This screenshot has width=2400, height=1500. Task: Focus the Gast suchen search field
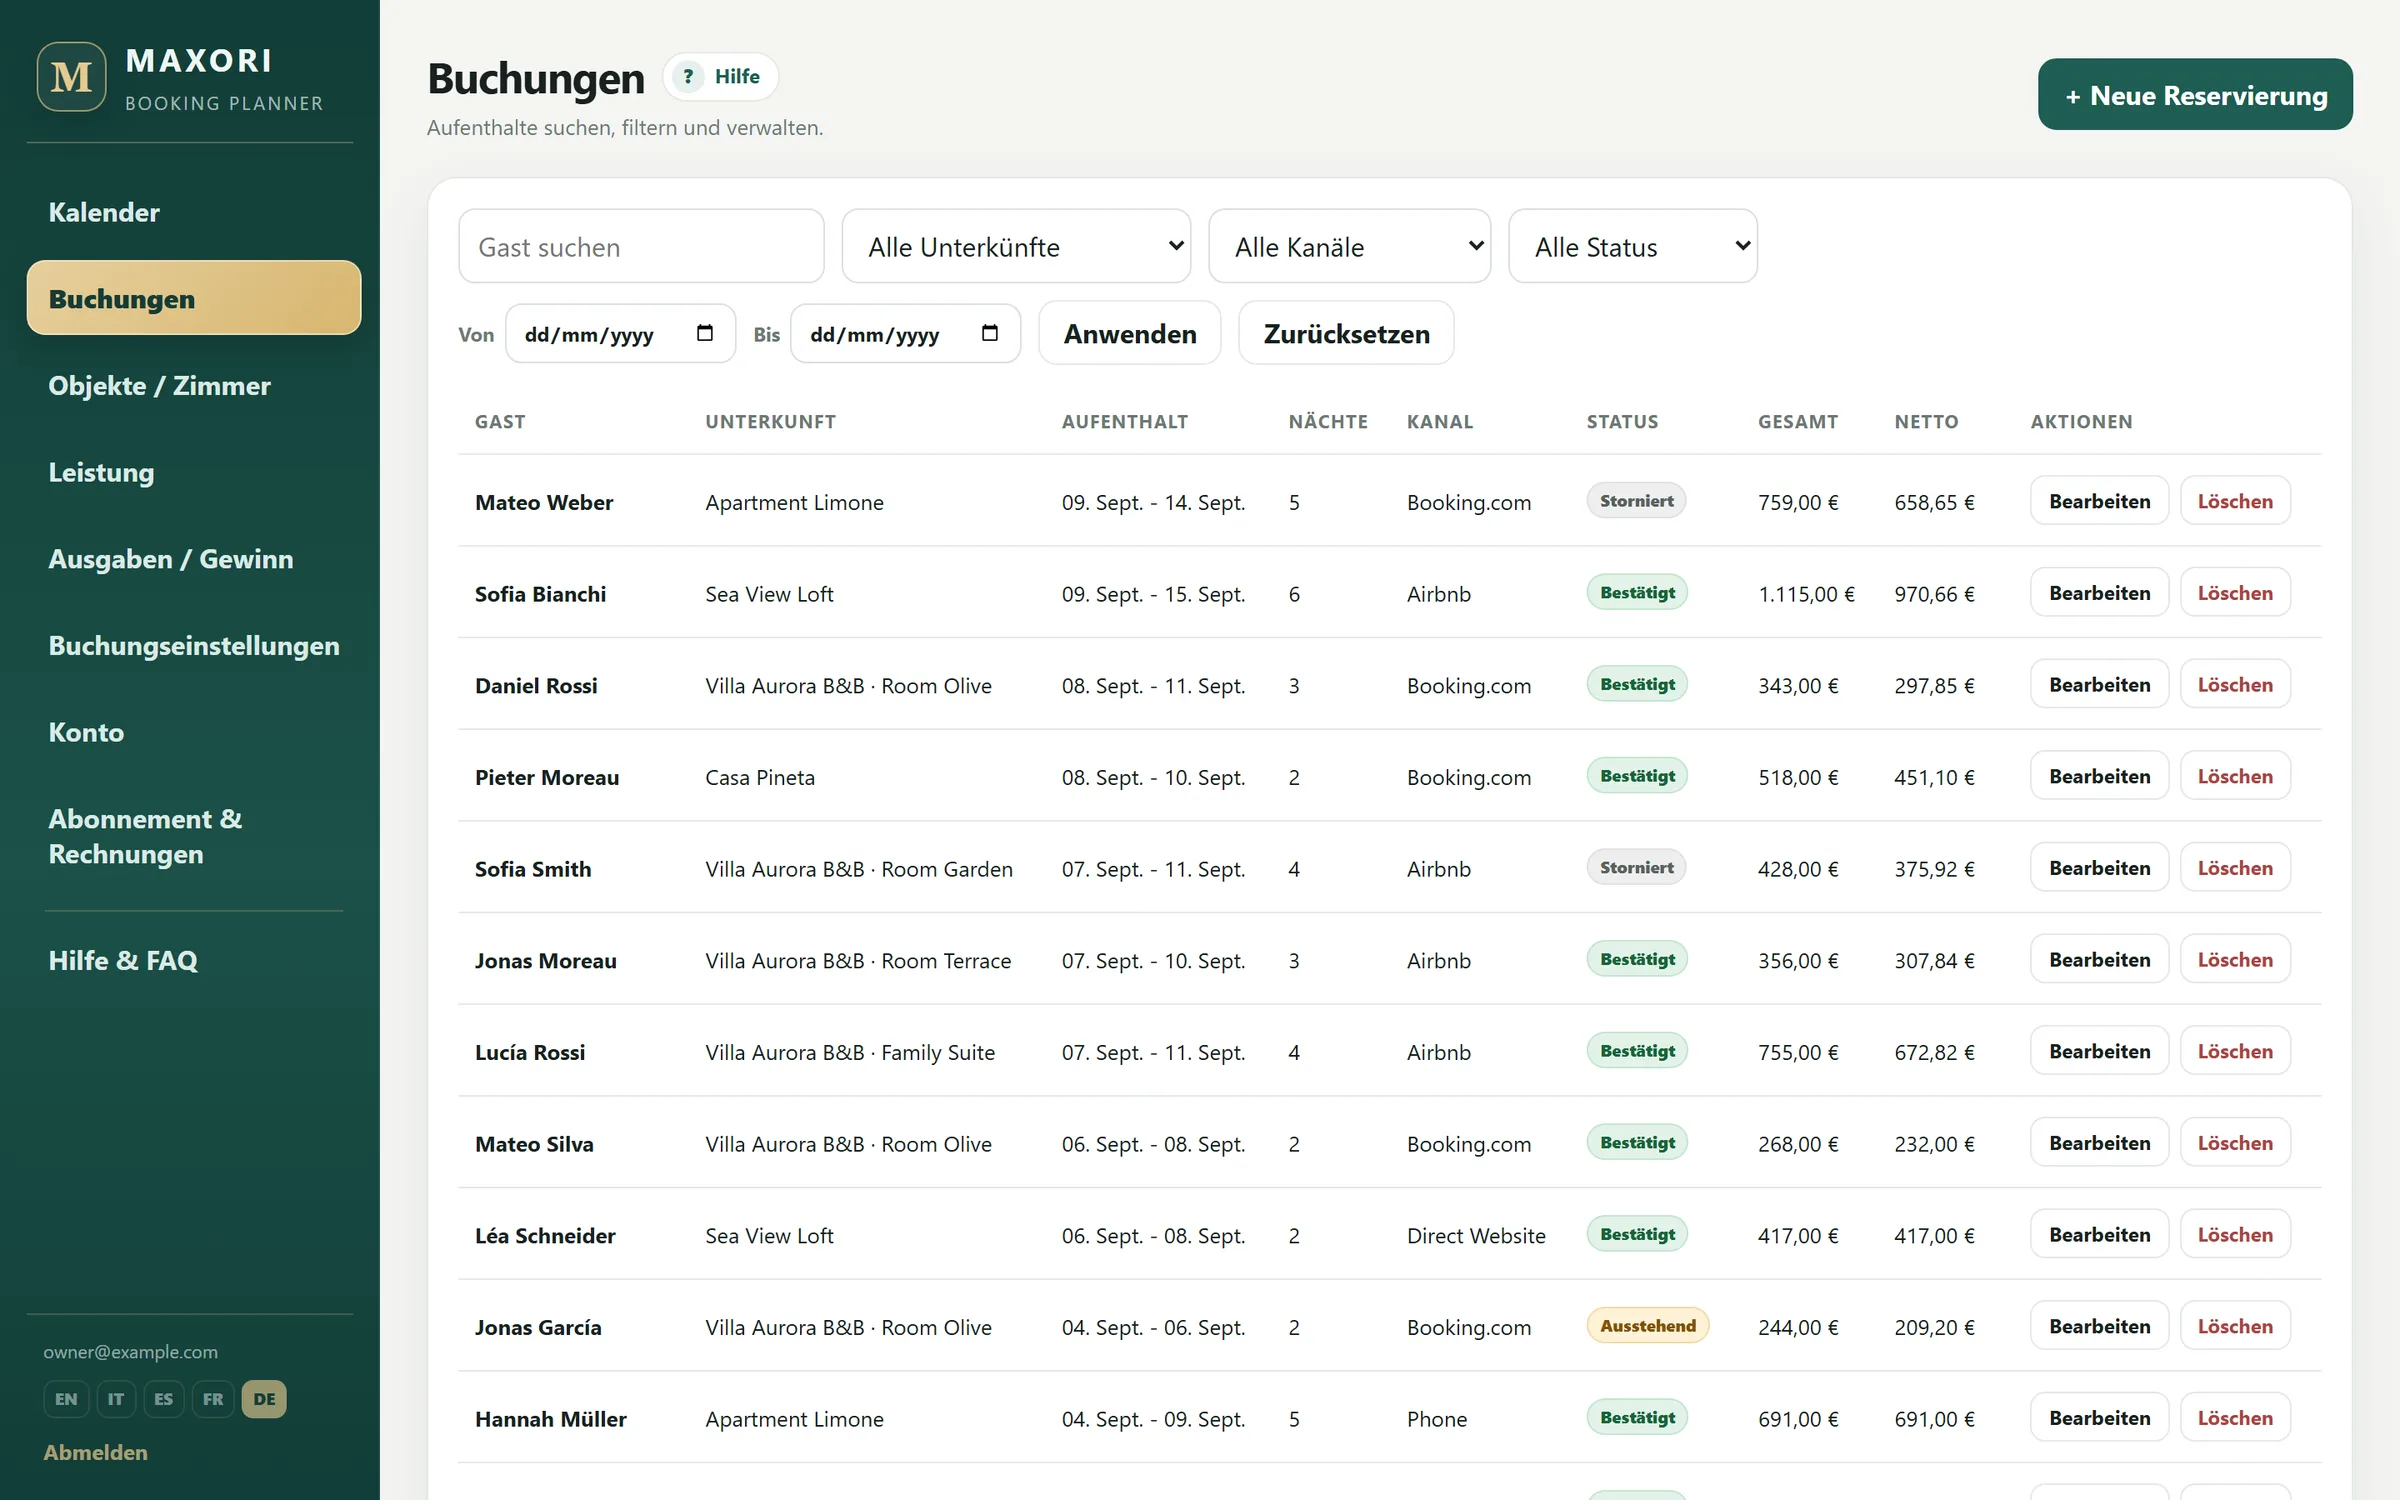[641, 246]
